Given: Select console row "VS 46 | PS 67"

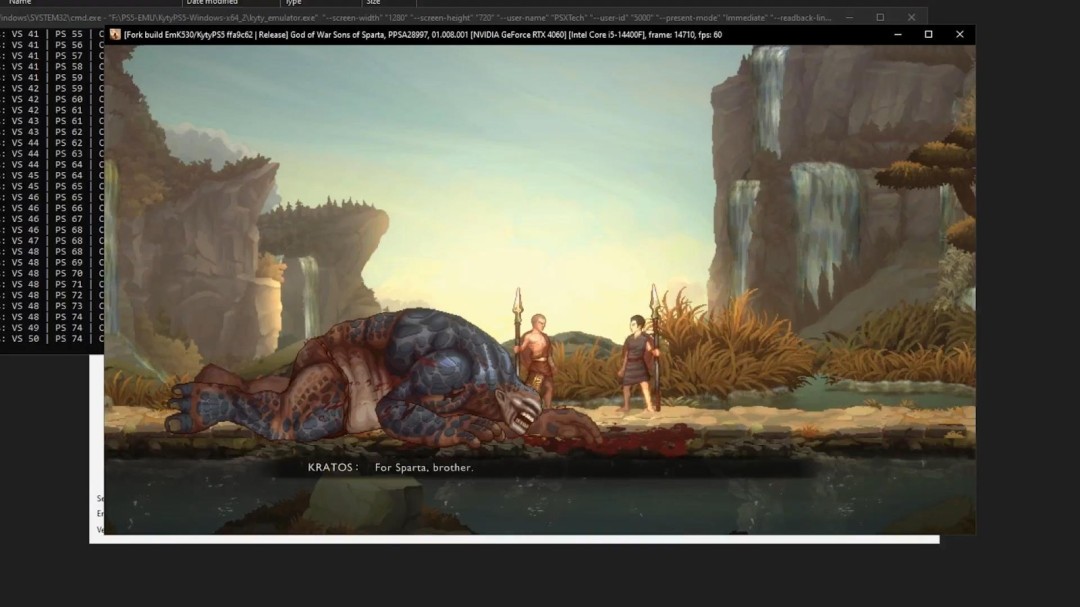Looking at the screenshot, I should click(52, 219).
